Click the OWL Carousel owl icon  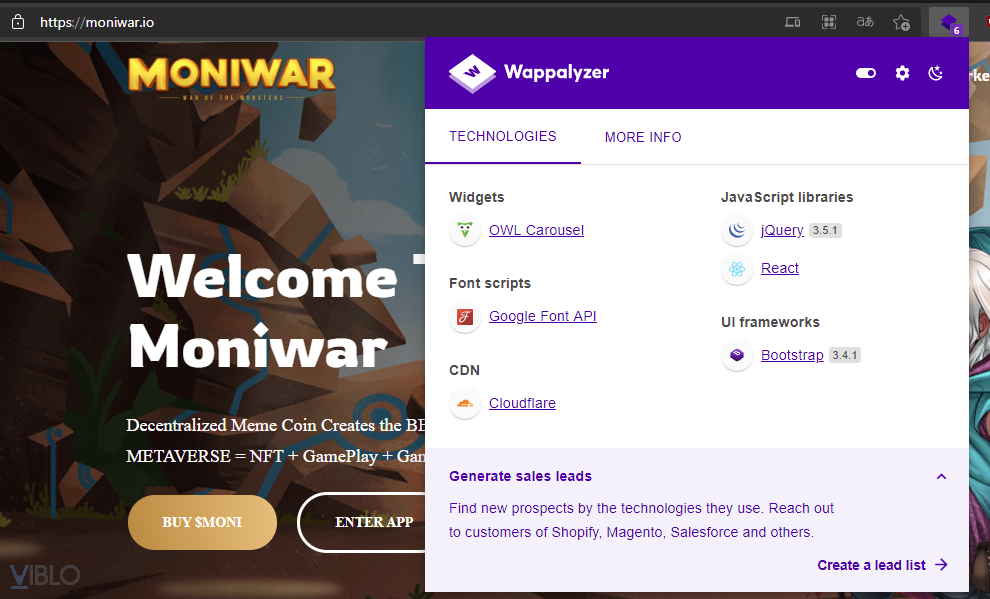[465, 230]
